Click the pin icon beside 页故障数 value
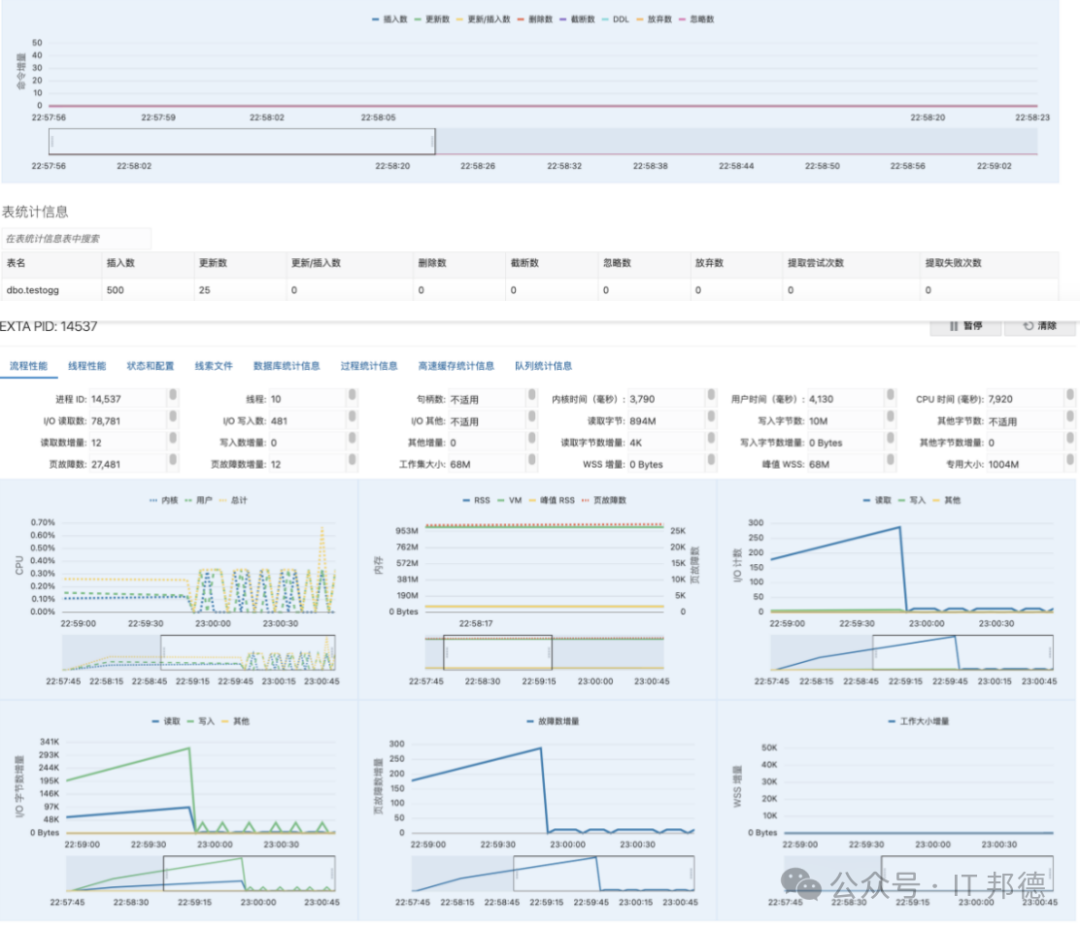This screenshot has width=1080, height=928. (172, 464)
